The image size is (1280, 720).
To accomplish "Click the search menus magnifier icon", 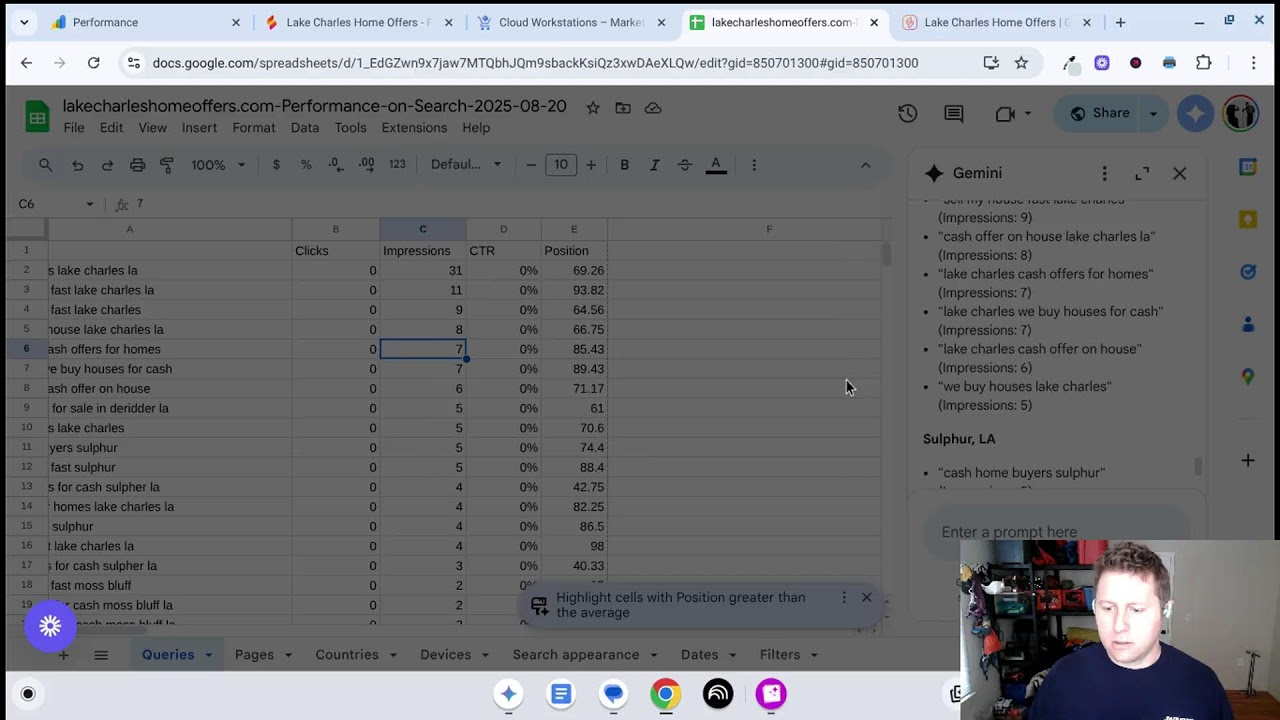I will click(x=45, y=165).
